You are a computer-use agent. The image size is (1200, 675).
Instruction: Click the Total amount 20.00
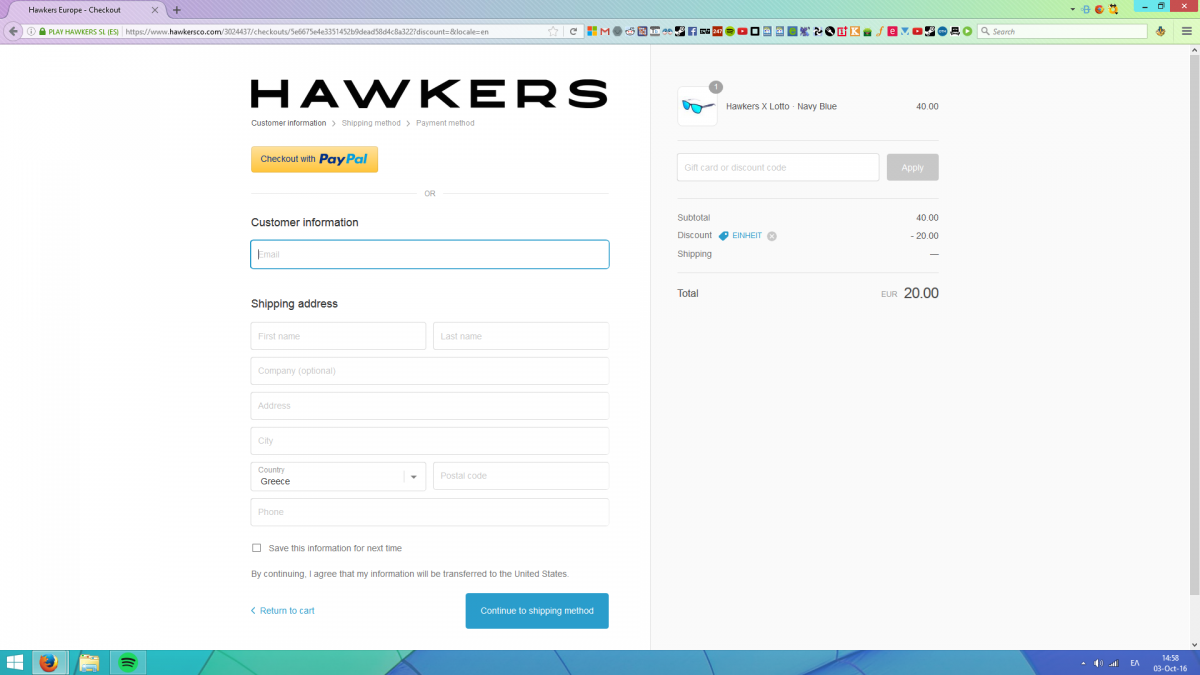[x=921, y=293]
